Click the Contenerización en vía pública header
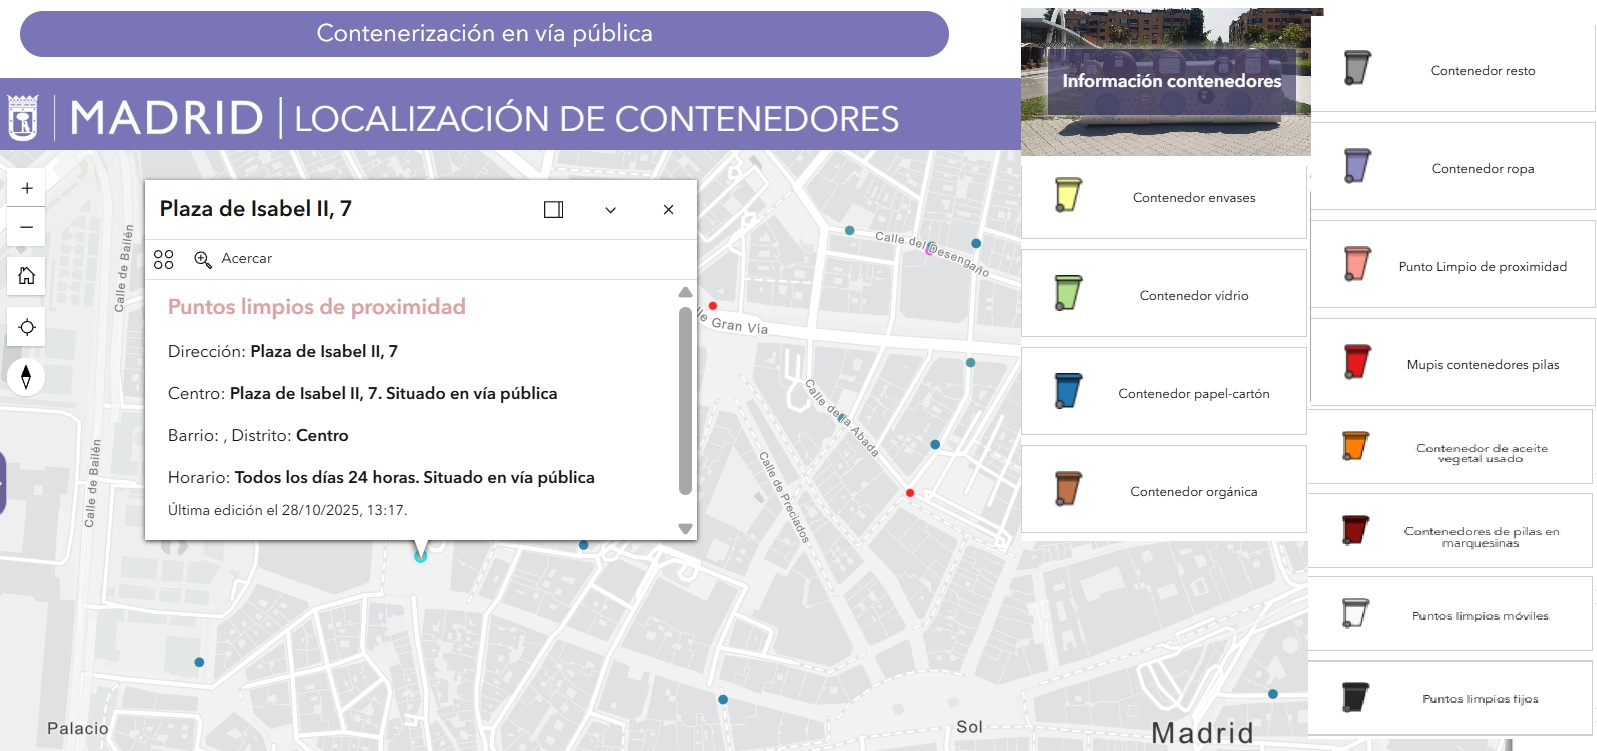1597x751 pixels. [484, 34]
